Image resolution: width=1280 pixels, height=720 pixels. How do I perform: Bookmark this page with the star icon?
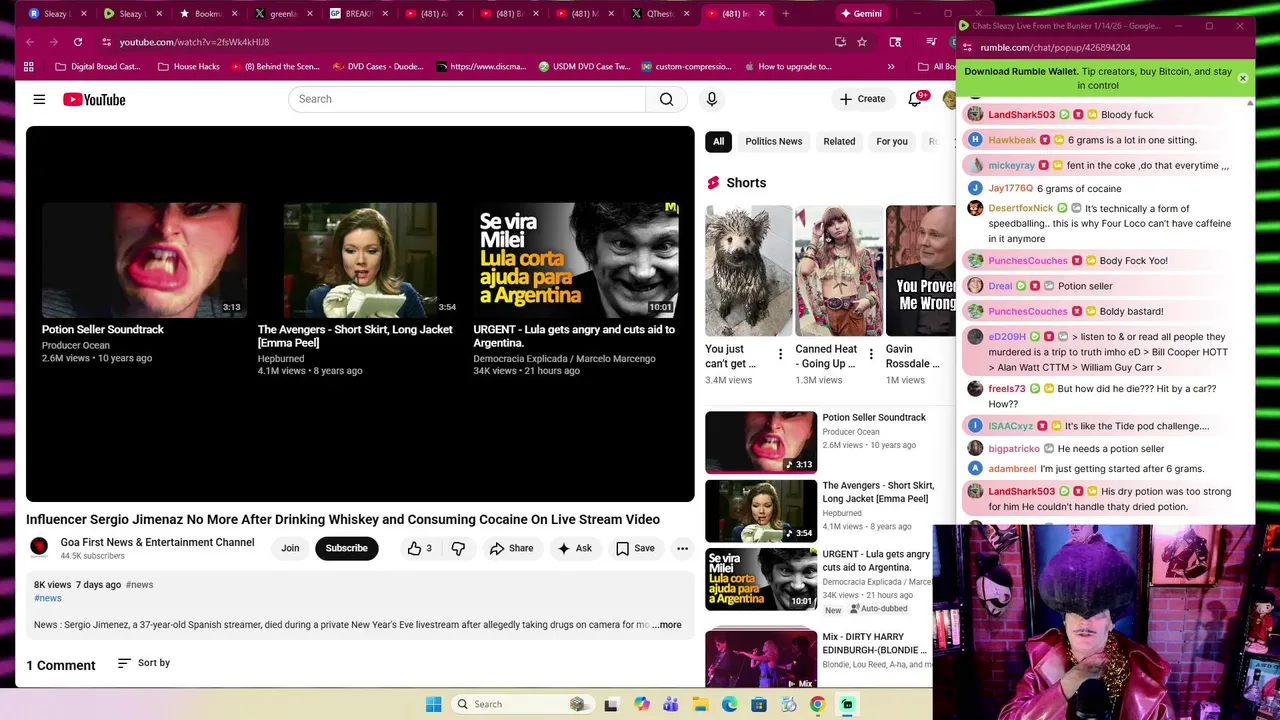click(x=862, y=42)
